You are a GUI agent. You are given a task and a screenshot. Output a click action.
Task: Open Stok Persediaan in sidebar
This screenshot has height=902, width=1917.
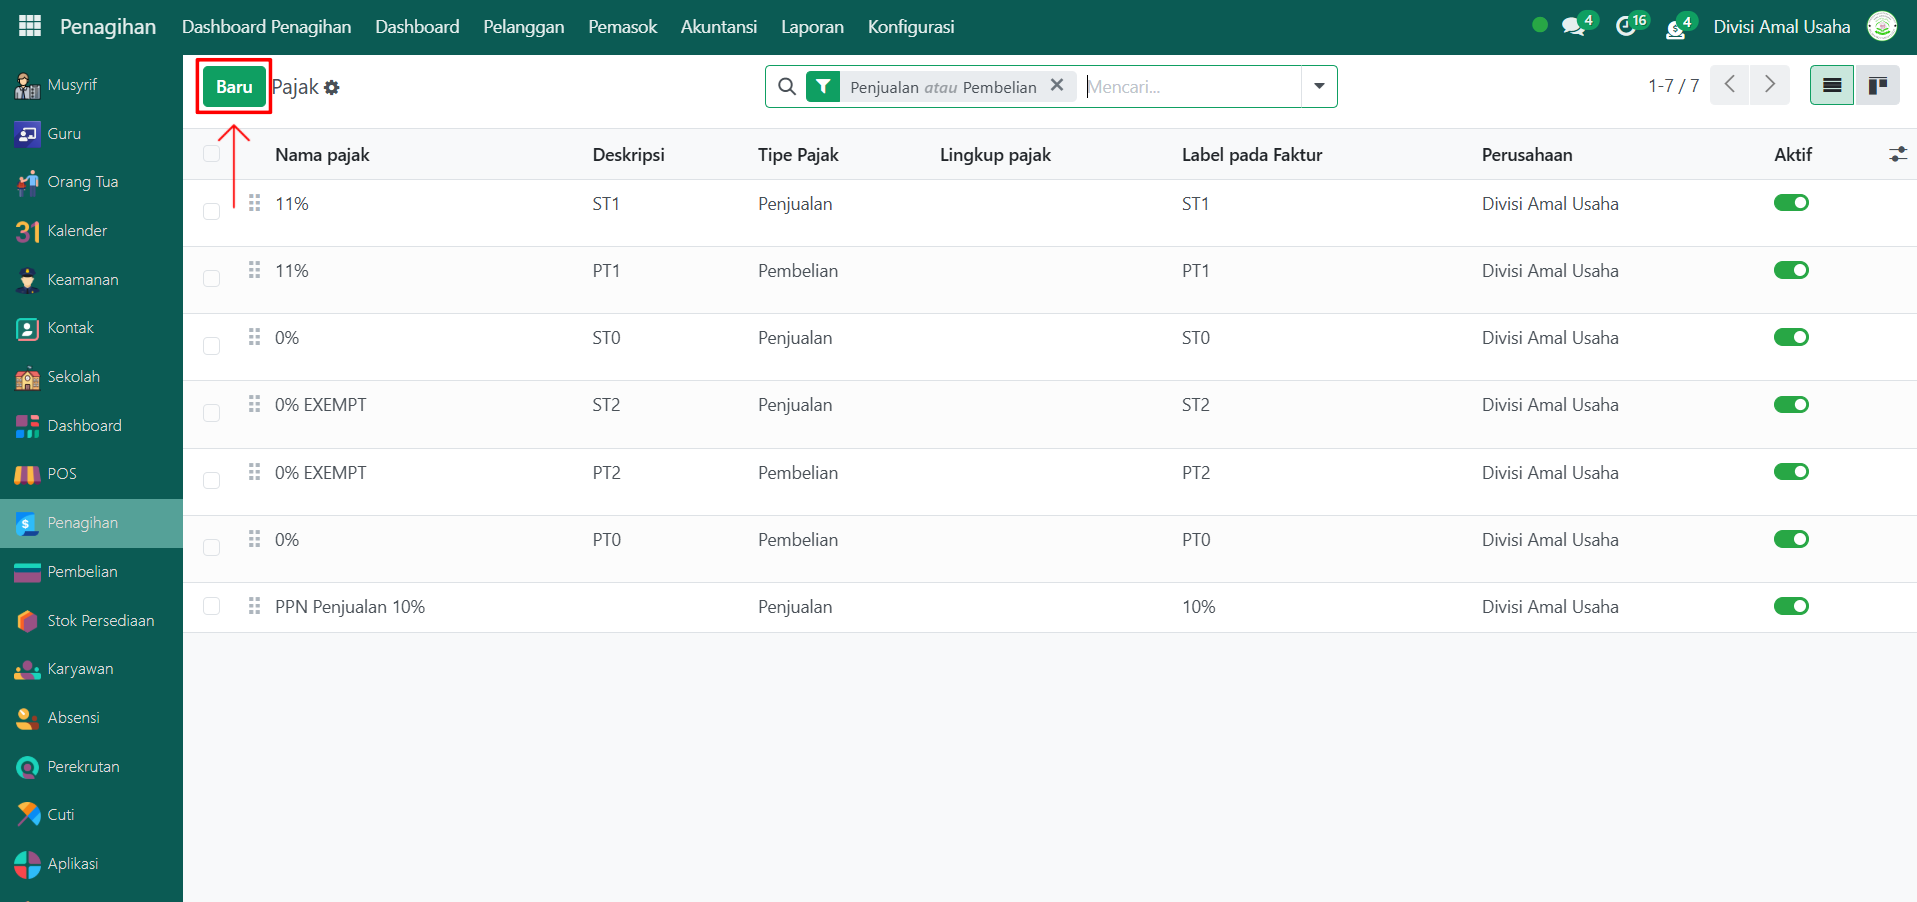100,620
